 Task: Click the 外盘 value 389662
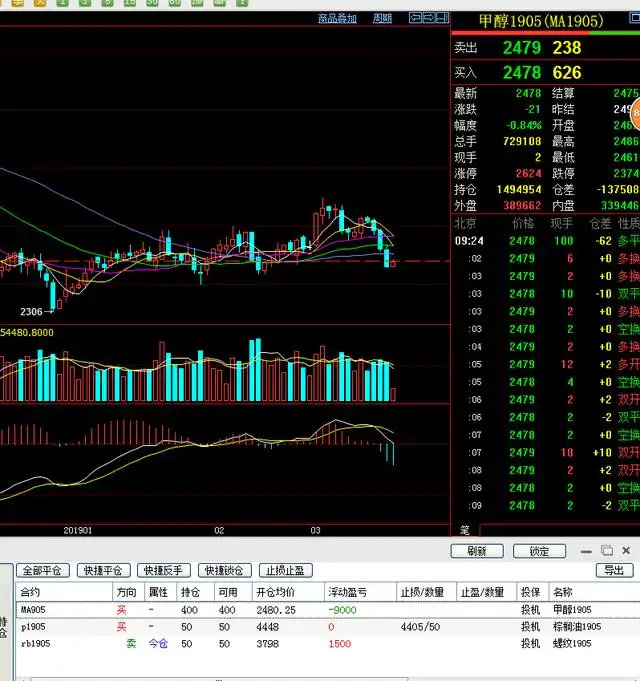(x=522, y=205)
